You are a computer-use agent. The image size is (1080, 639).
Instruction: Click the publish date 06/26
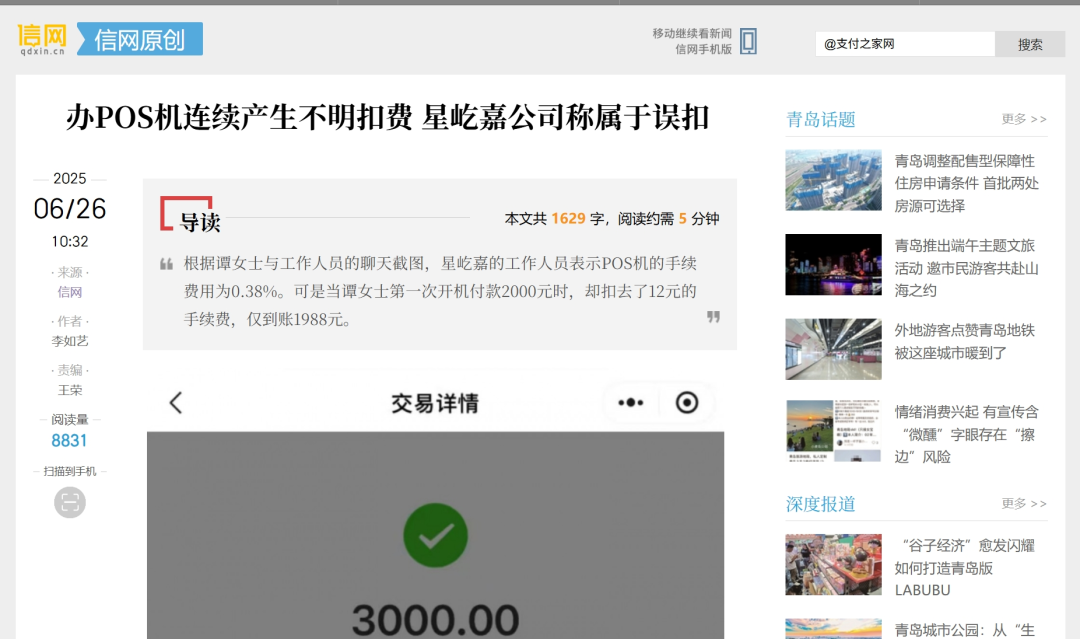70,209
